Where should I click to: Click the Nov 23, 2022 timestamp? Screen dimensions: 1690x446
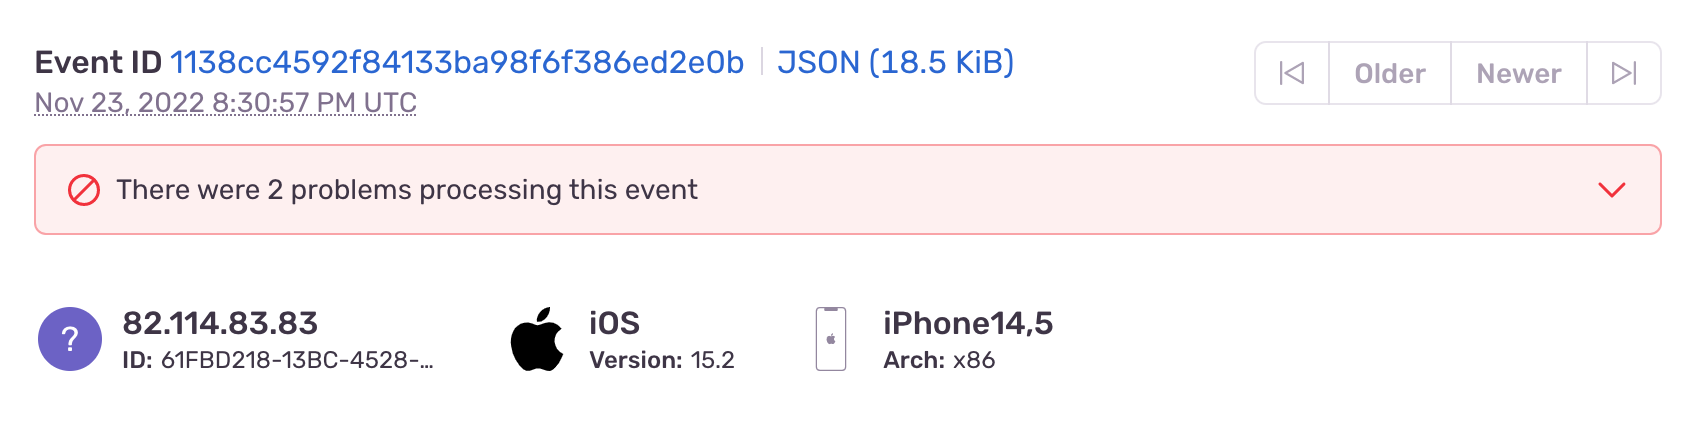point(226,103)
